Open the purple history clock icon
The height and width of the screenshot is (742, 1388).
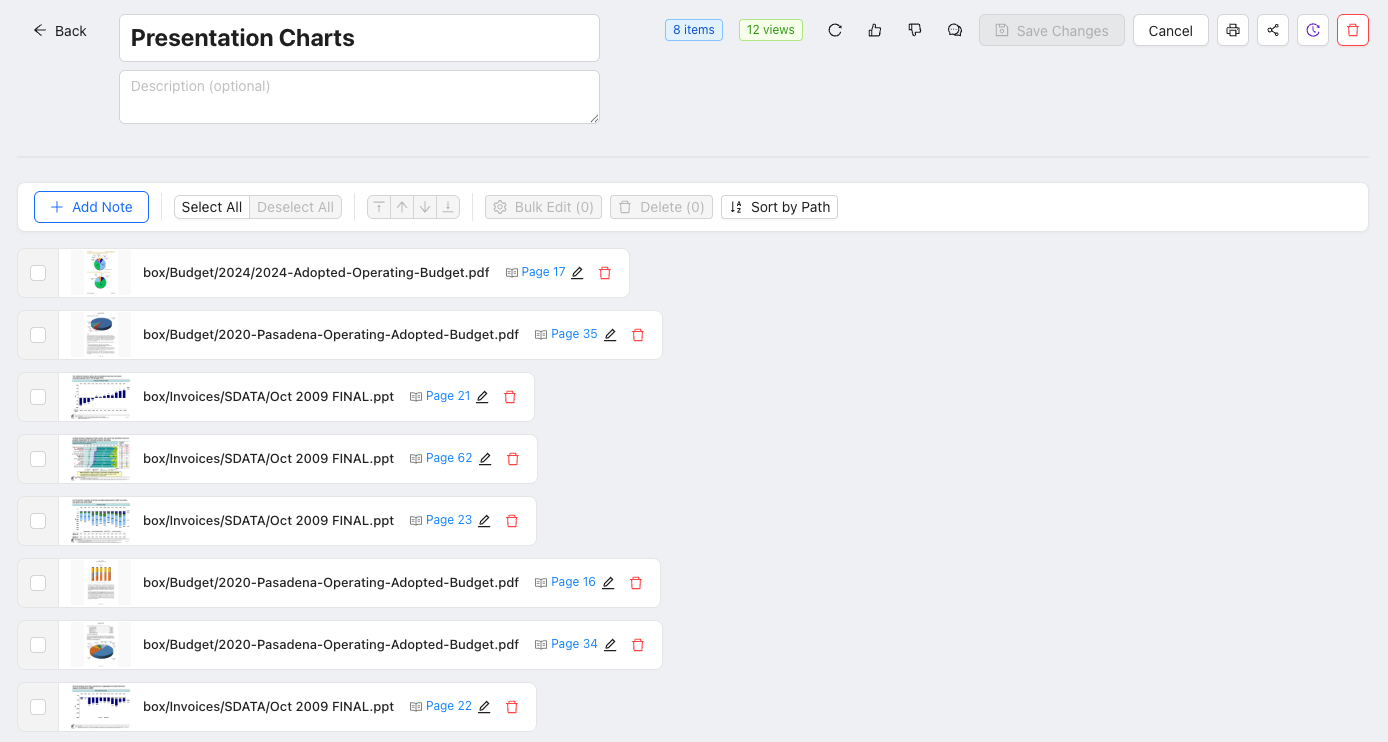[1313, 30]
